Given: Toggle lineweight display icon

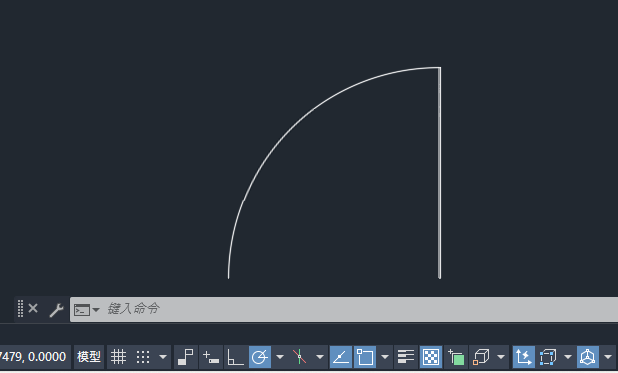Looking at the screenshot, I should click(x=406, y=357).
